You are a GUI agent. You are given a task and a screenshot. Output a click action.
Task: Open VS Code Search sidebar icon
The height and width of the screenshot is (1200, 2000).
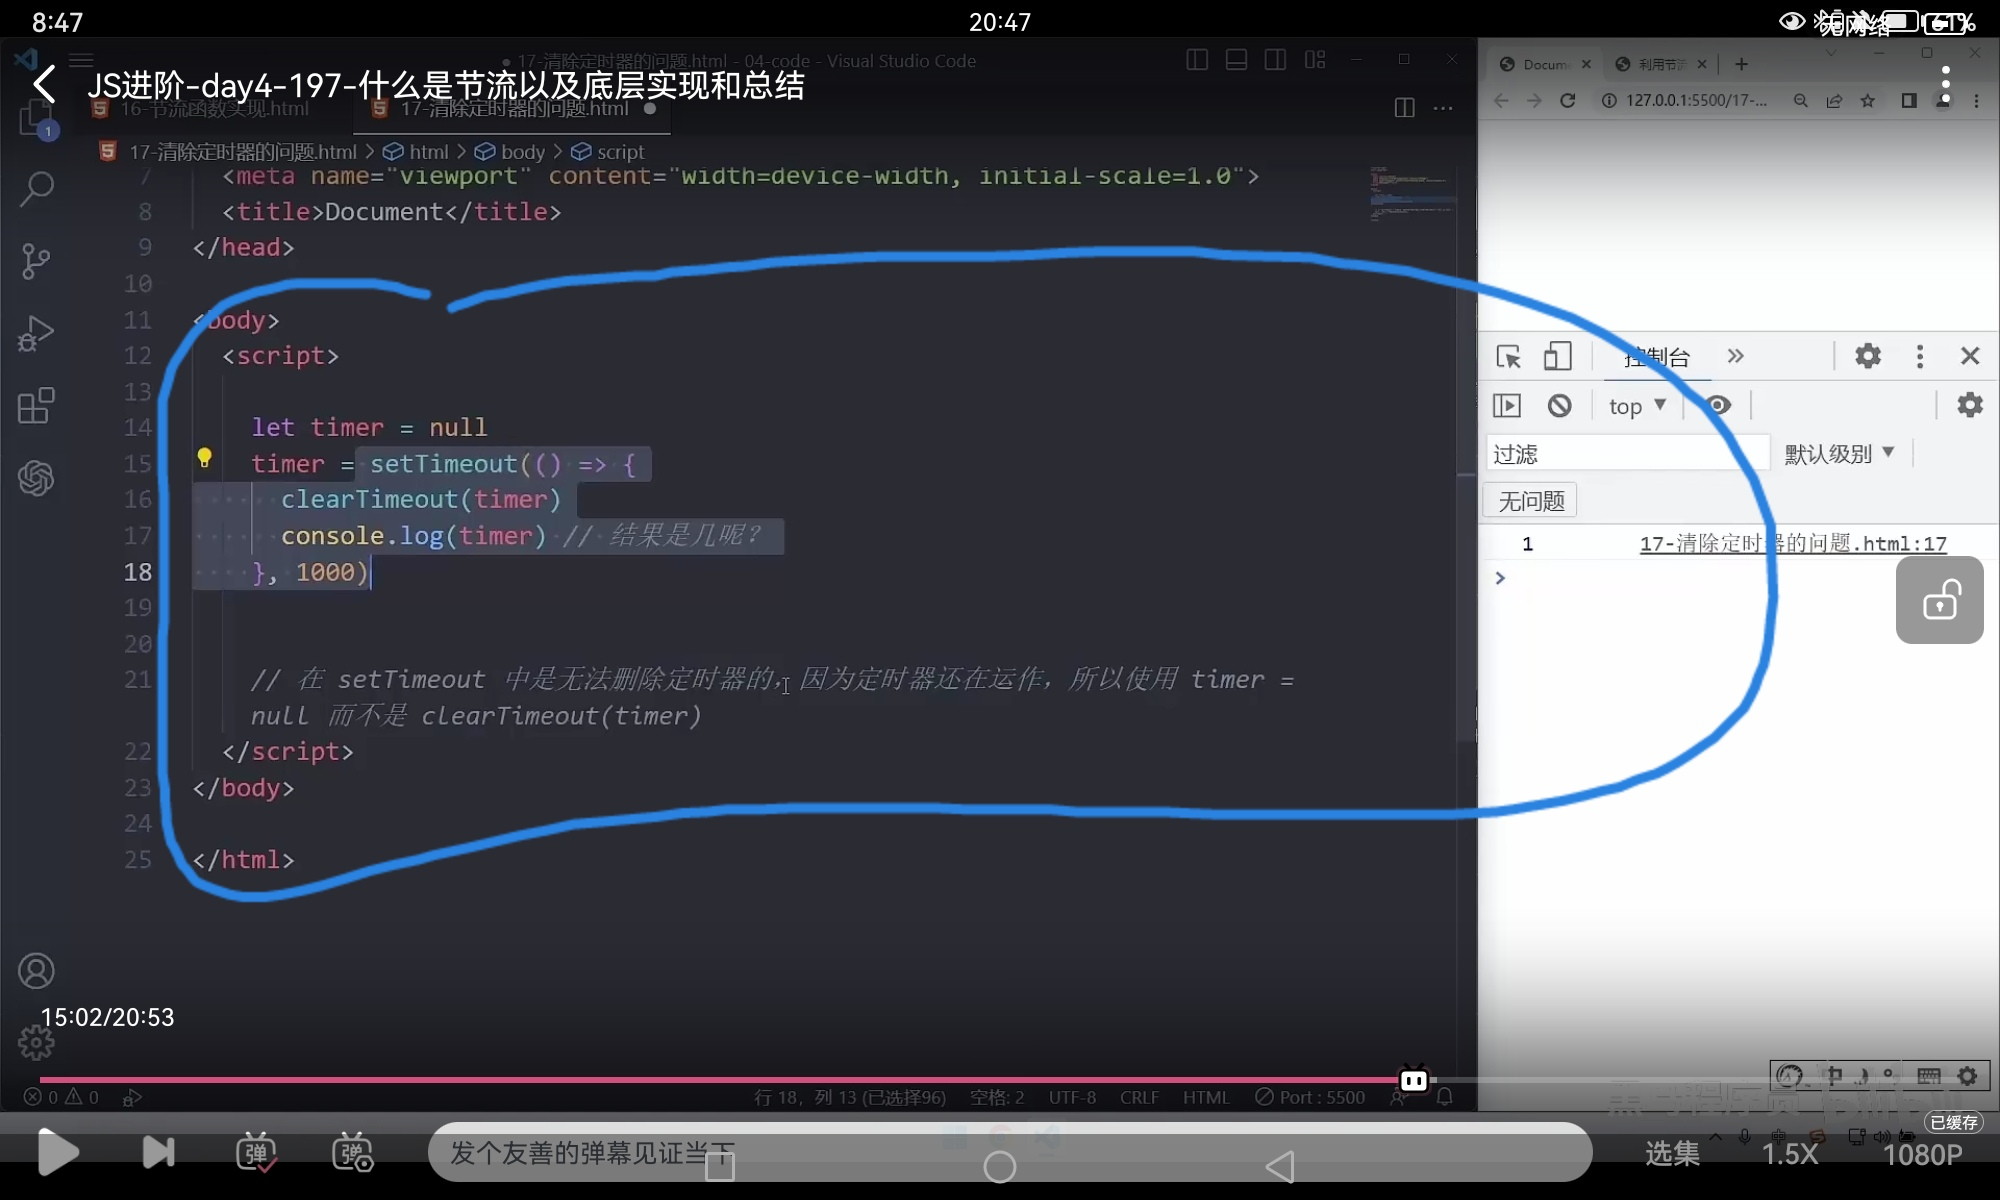36,188
